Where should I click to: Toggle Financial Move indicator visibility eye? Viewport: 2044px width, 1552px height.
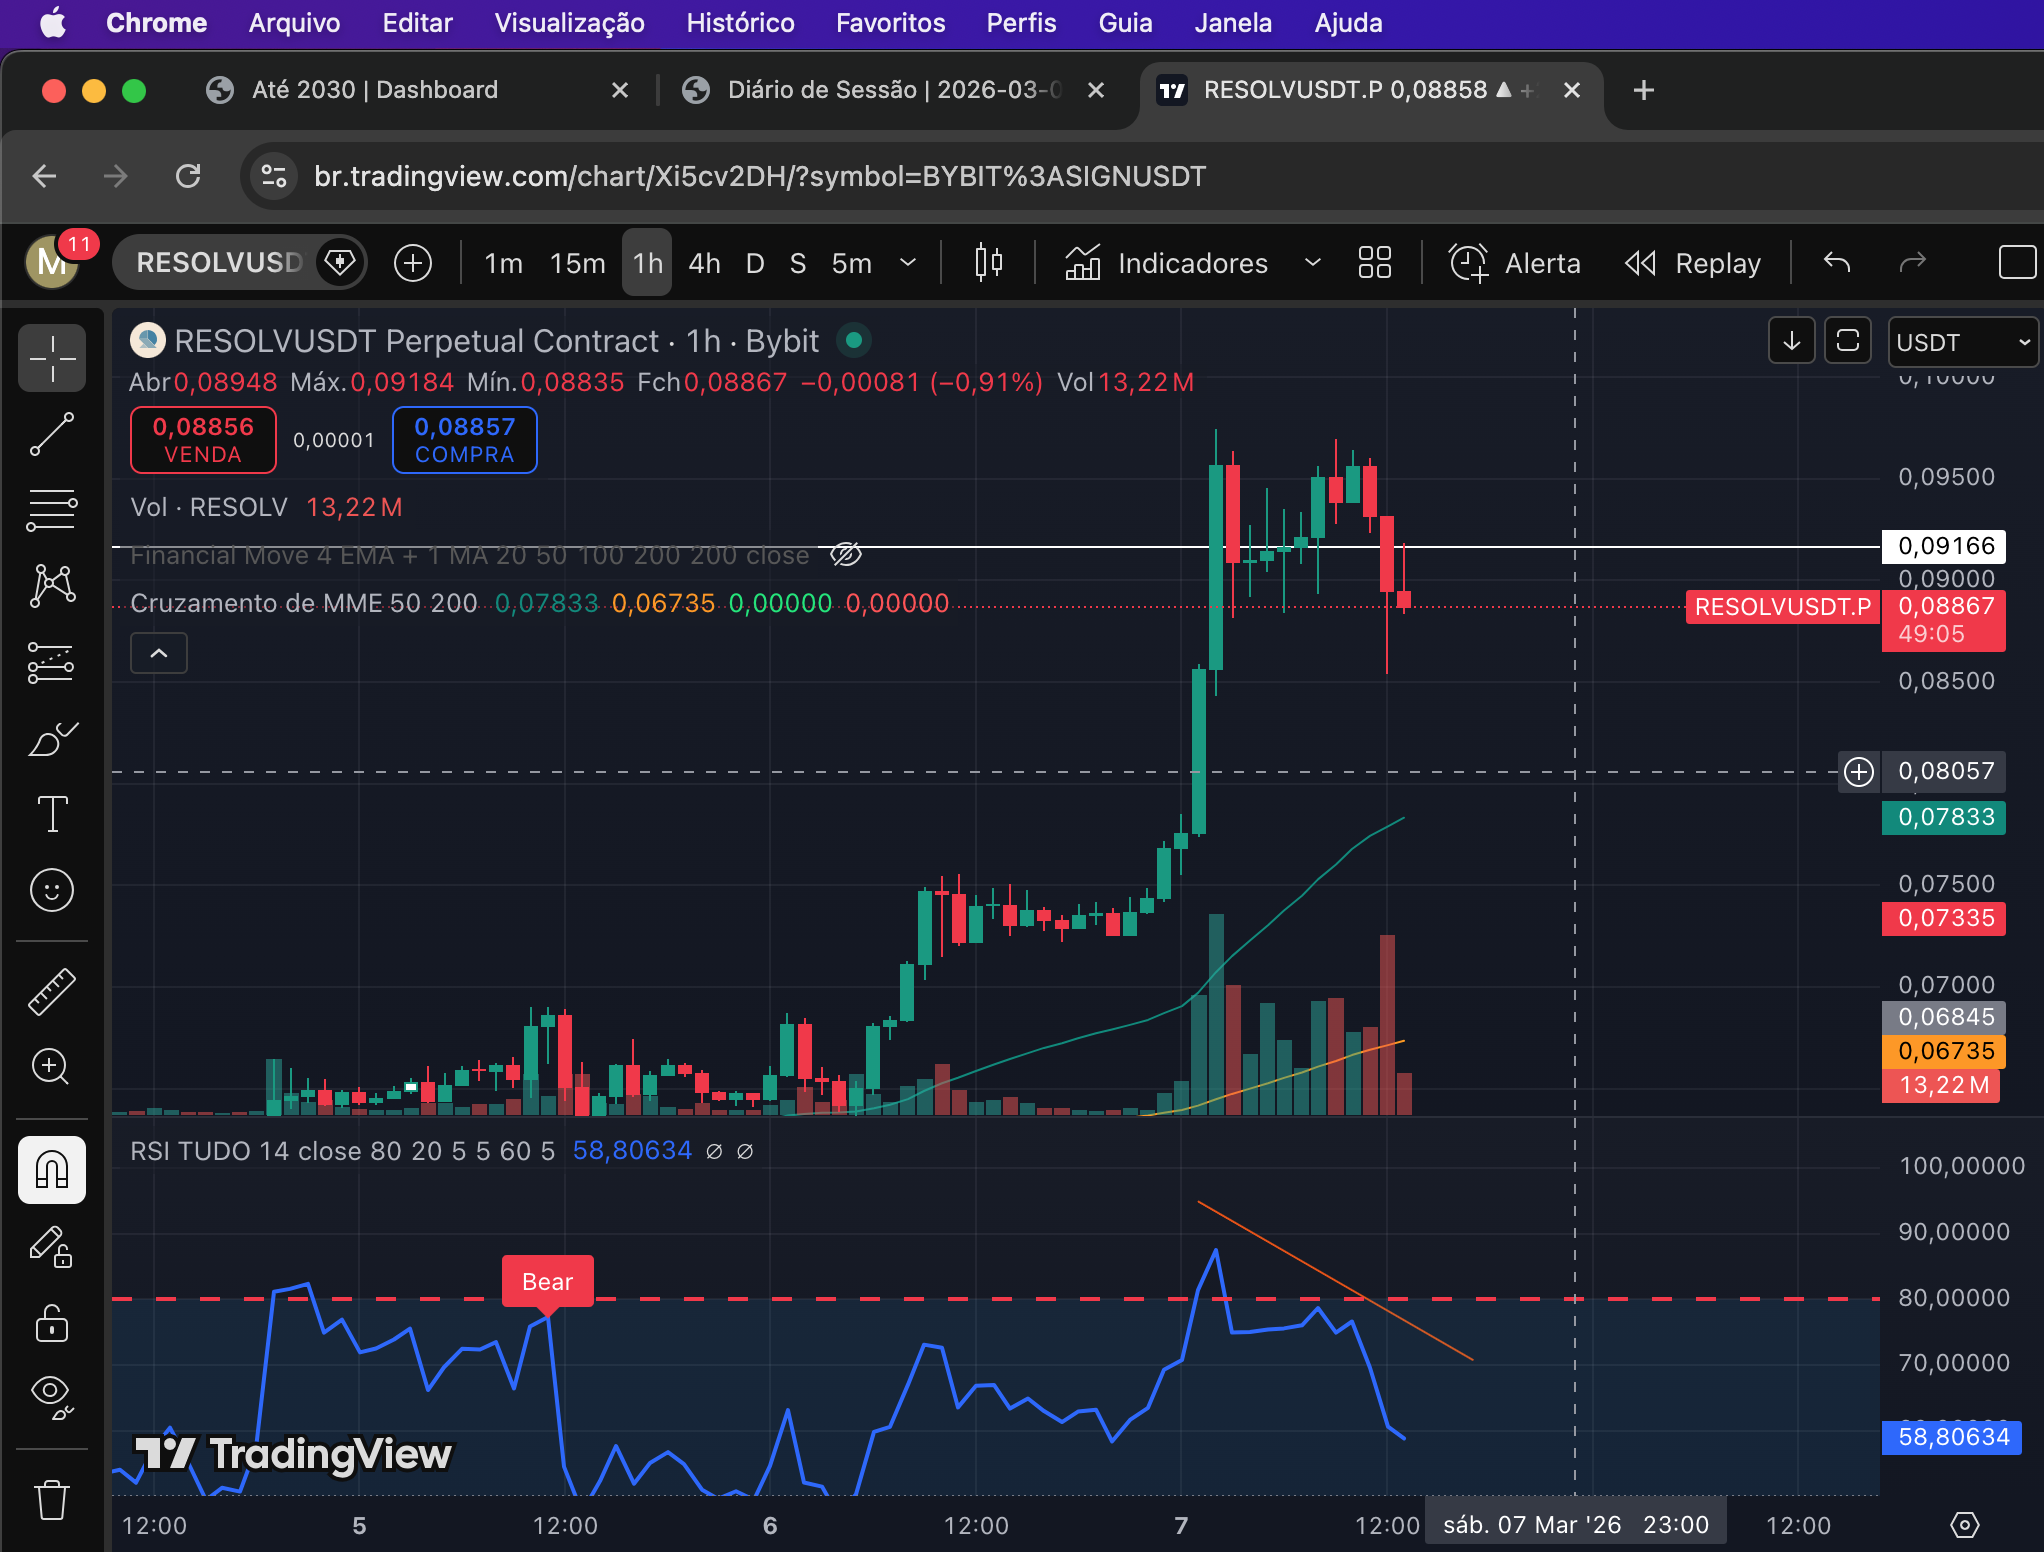(846, 555)
